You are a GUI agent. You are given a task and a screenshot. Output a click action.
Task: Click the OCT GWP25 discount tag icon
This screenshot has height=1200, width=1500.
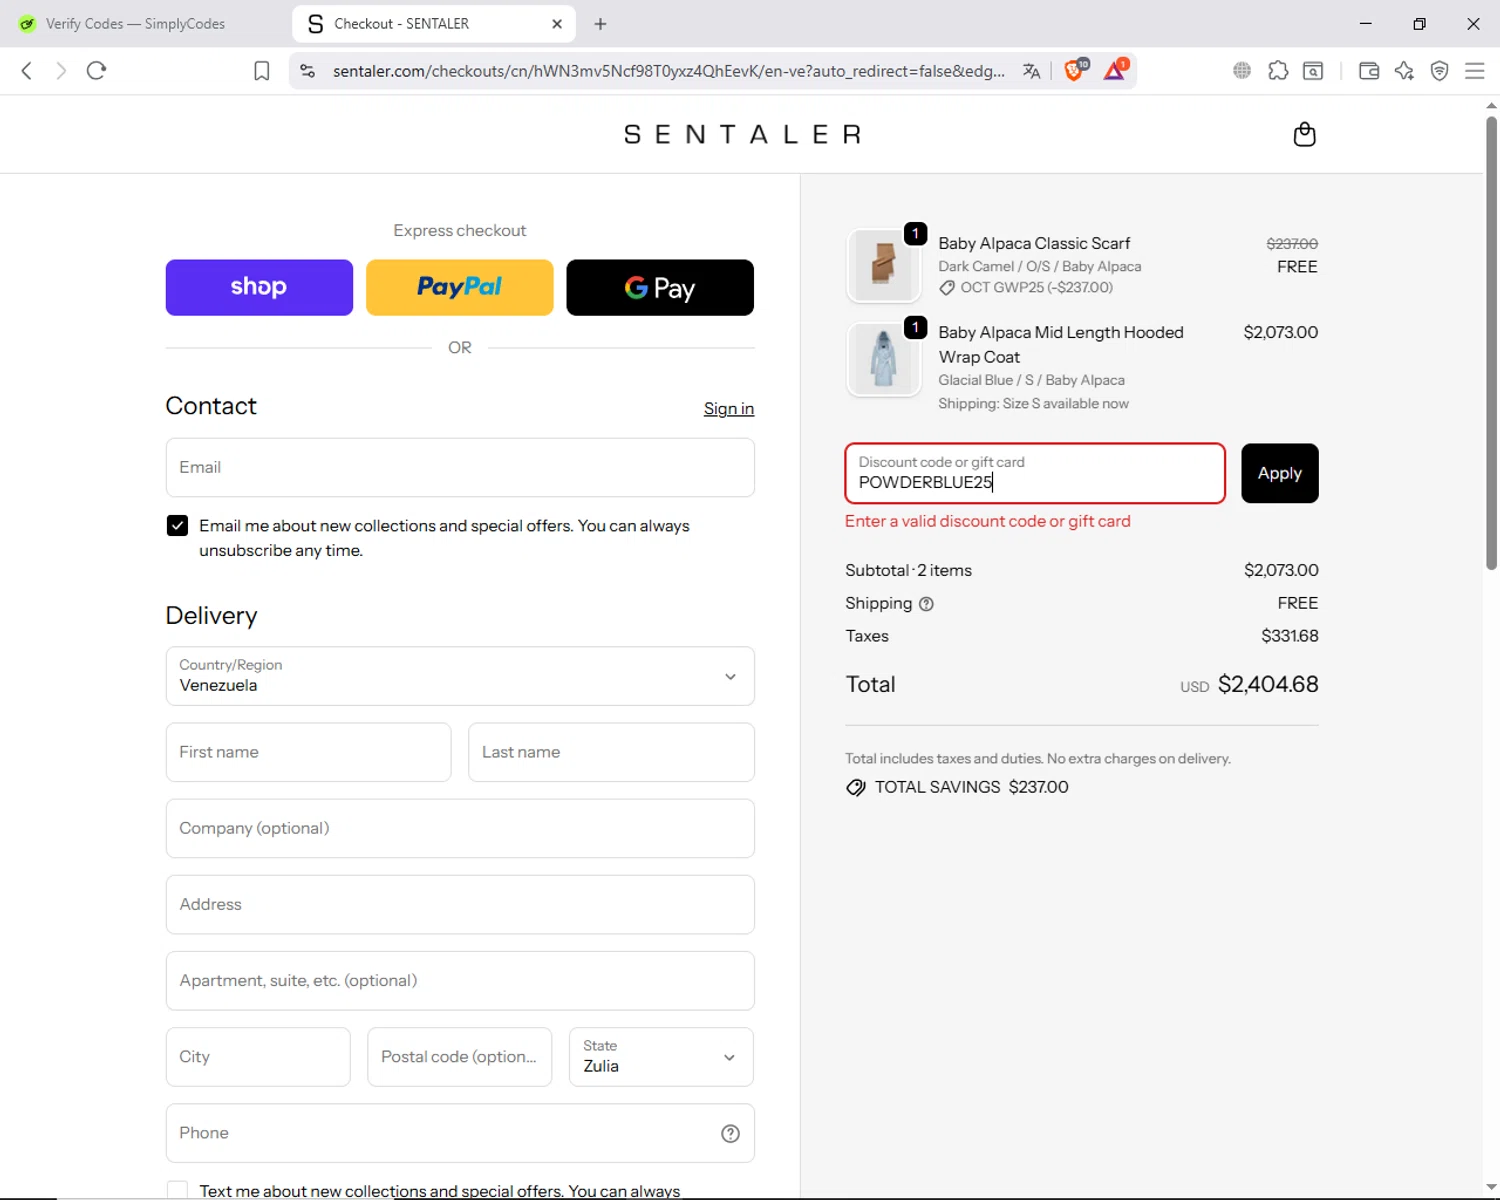tap(947, 288)
